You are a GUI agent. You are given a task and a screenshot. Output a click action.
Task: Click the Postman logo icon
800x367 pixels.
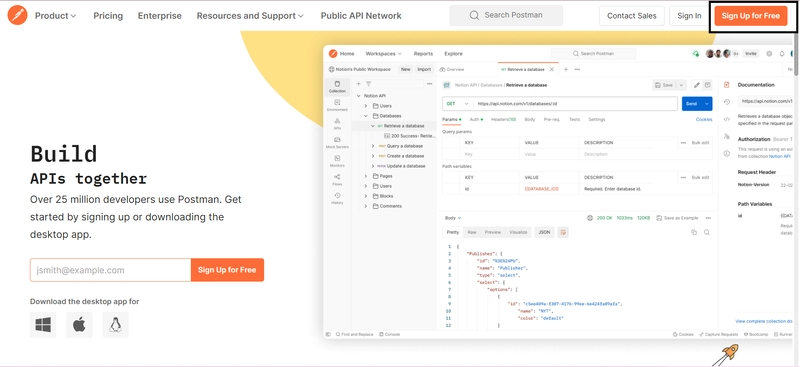pos(17,15)
